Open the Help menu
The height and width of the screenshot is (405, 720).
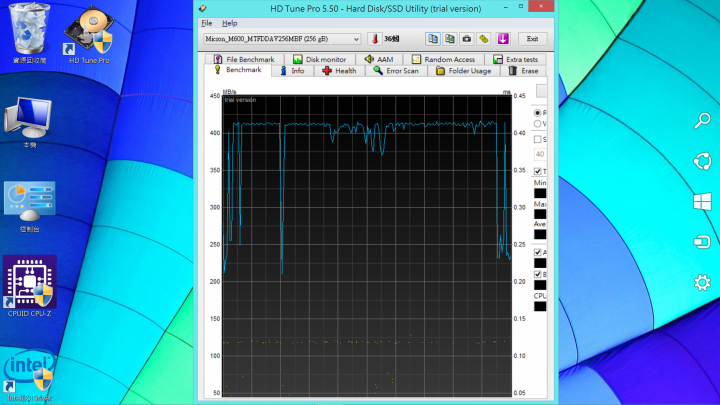pyautogui.click(x=230, y=23)
